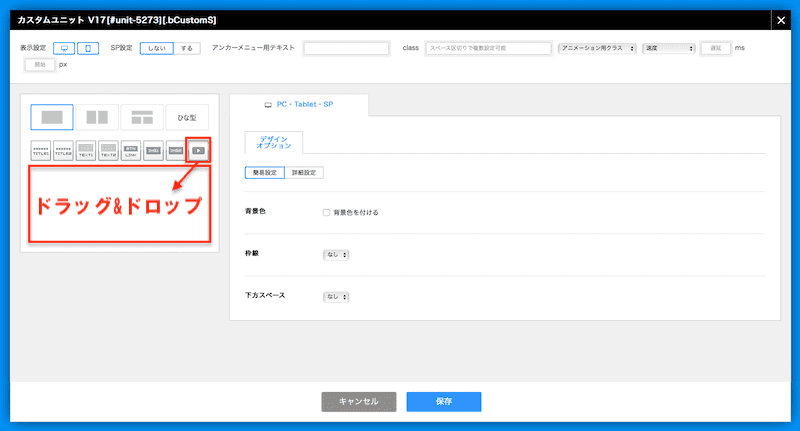Open the アニメーション用クラス dropdown
Screen dimensions: 800x431
tap(597, 48)
